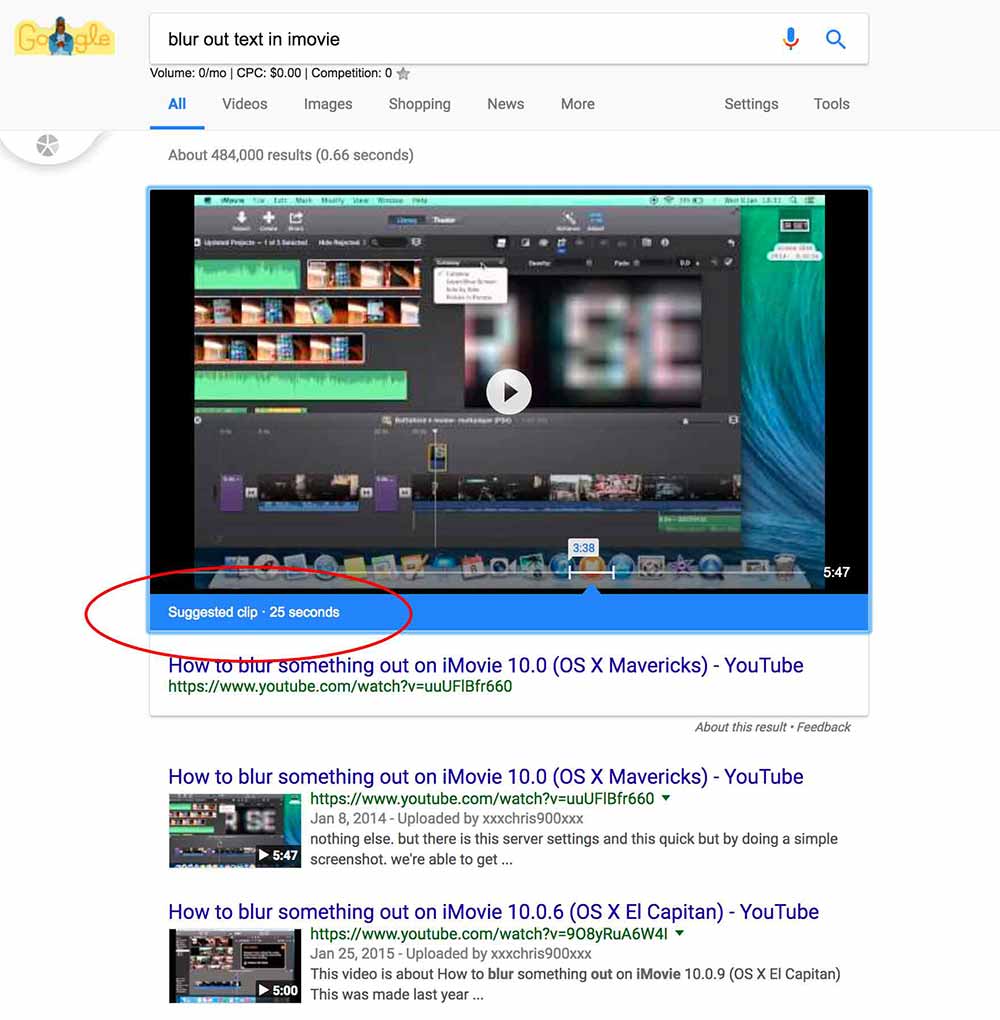Open search Tools
Image resolution: width=1000 pixels, height=1020 pixels.
pyautogui.click(x=831, y=104)
